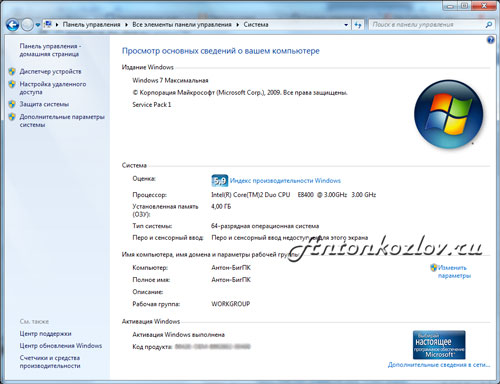Open Дополнительные параметры системы
Viewport: 500px width, 384px height.
click(x=62, y=121)
